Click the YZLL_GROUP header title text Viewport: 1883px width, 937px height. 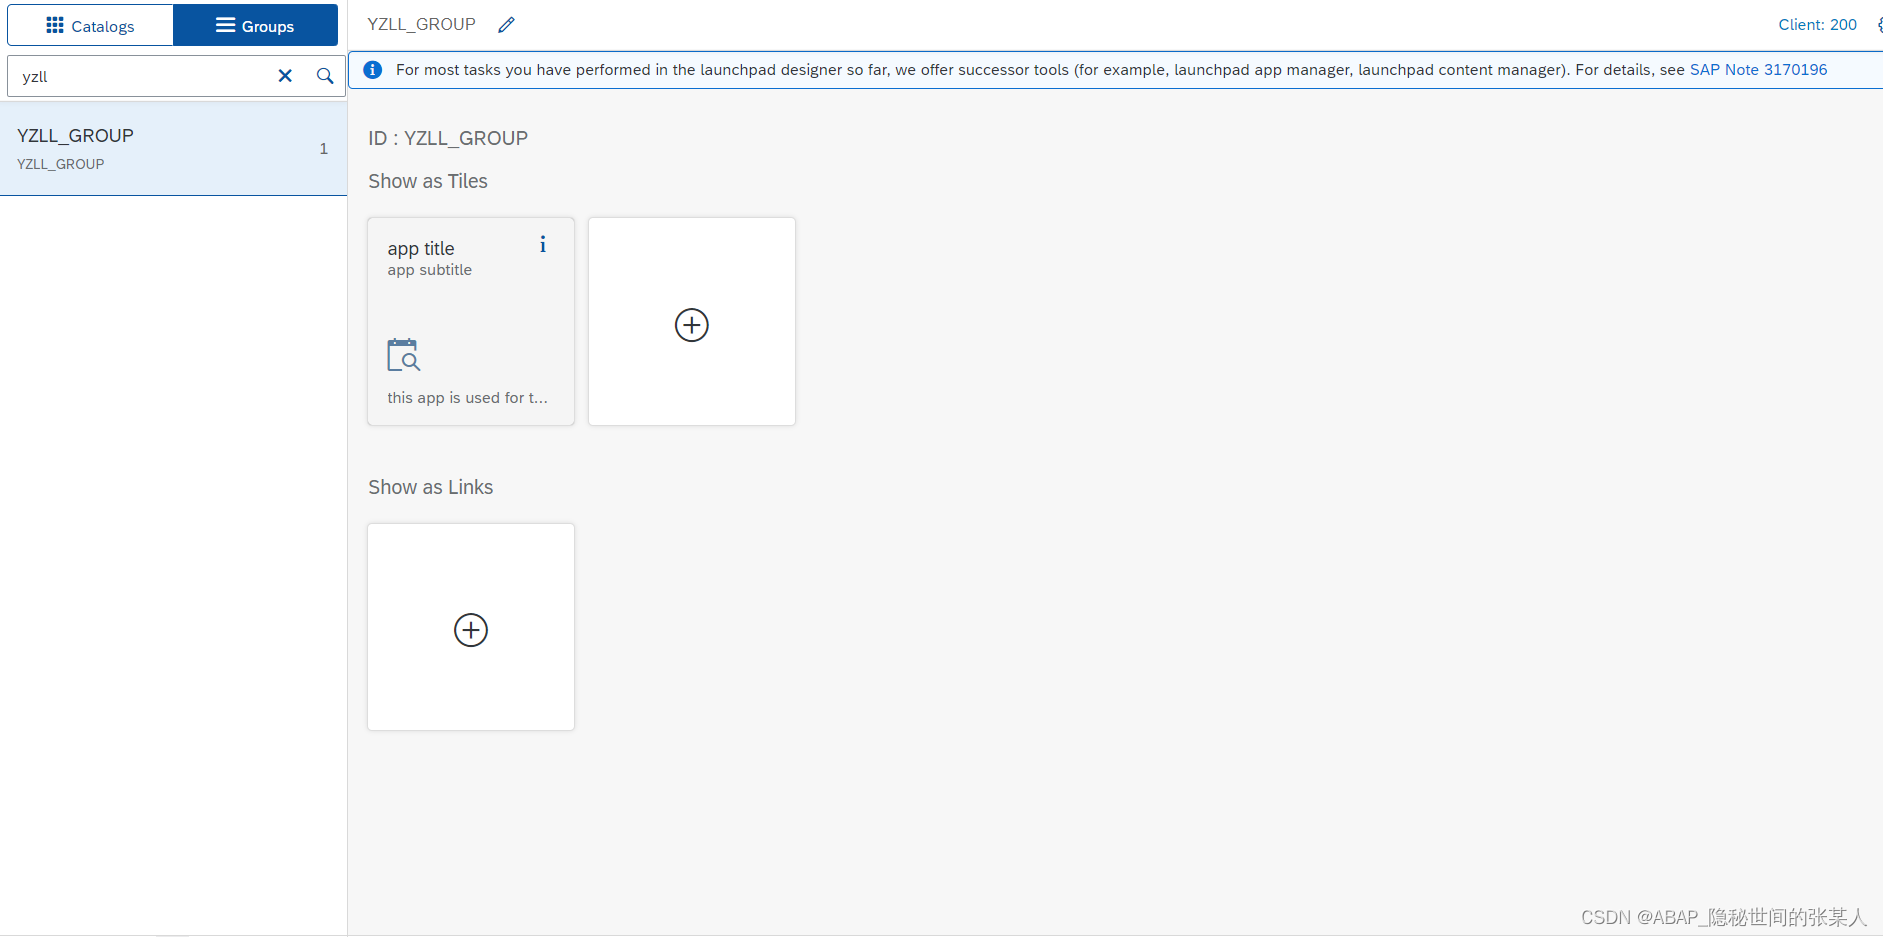(421, 24)
